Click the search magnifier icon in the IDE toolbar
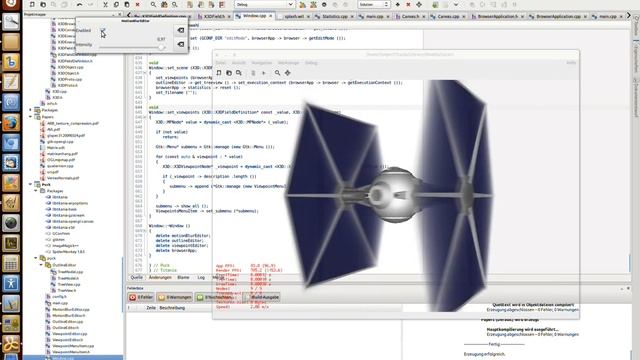This screenshot has height=360, width=640. point(153,4)
